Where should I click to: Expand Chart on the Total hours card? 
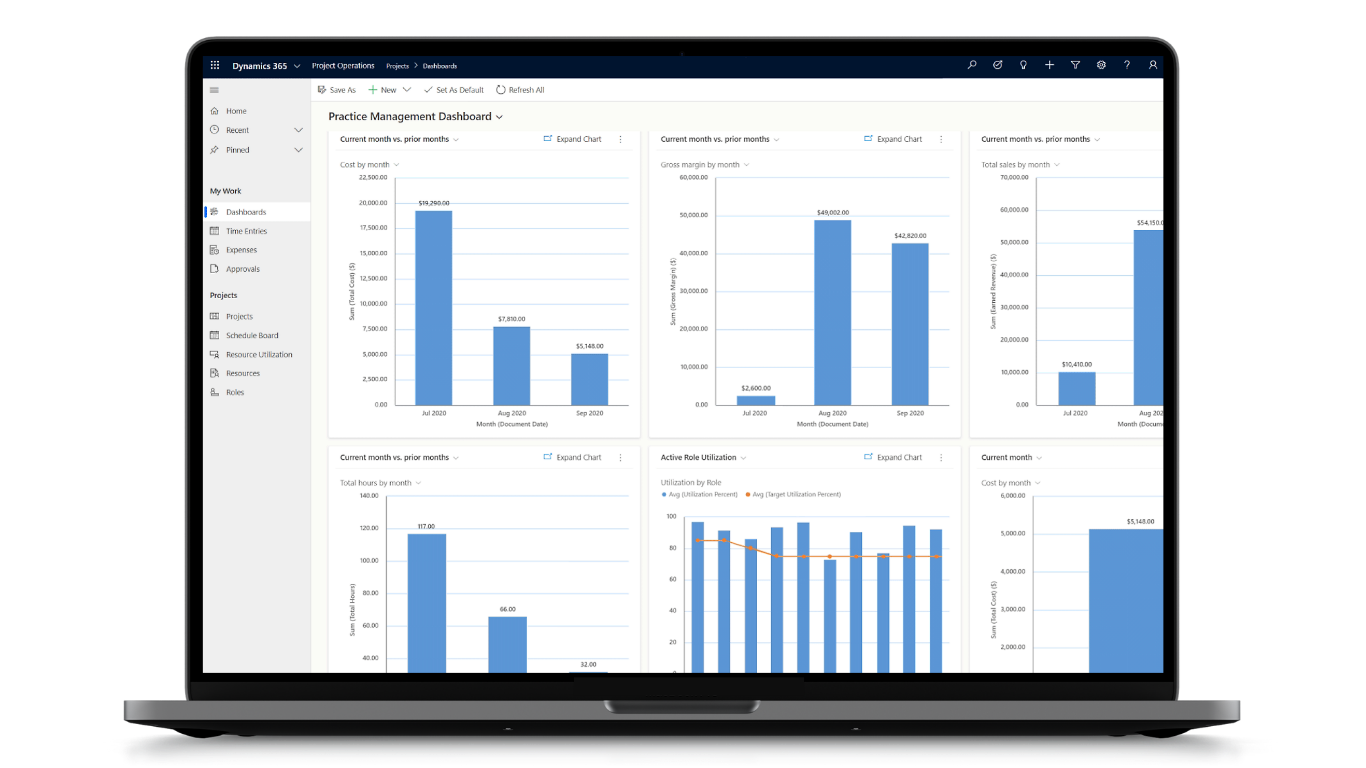[572, 457]
